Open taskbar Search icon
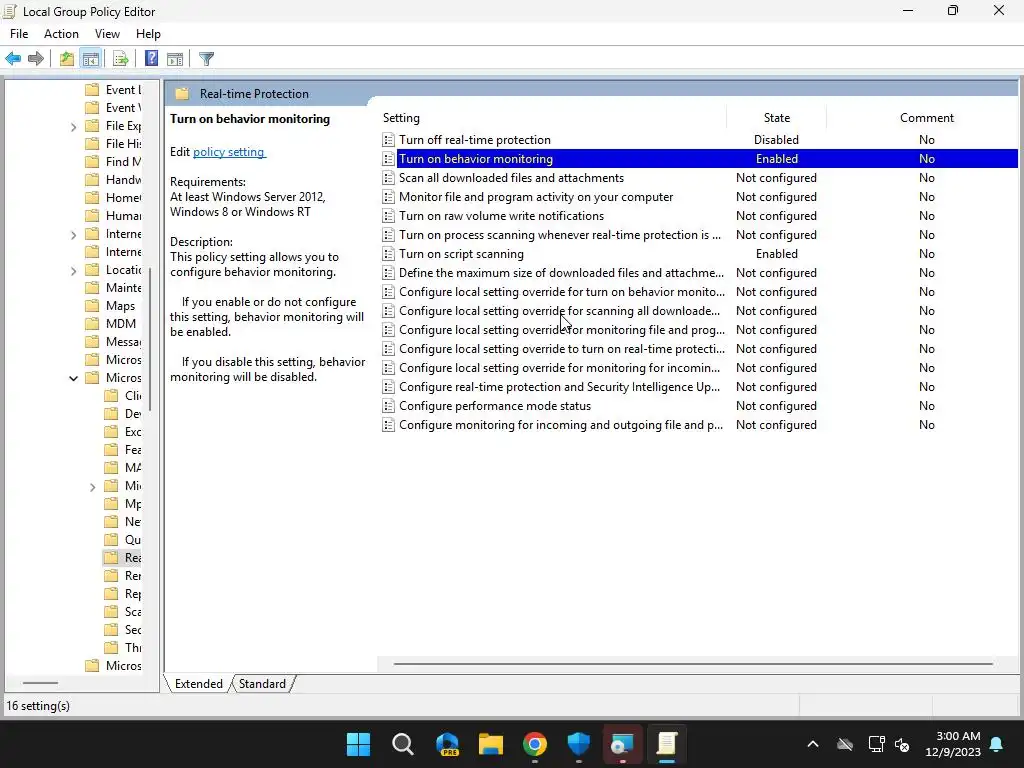This screenshot has height=768, width=1024. [402, 744]
